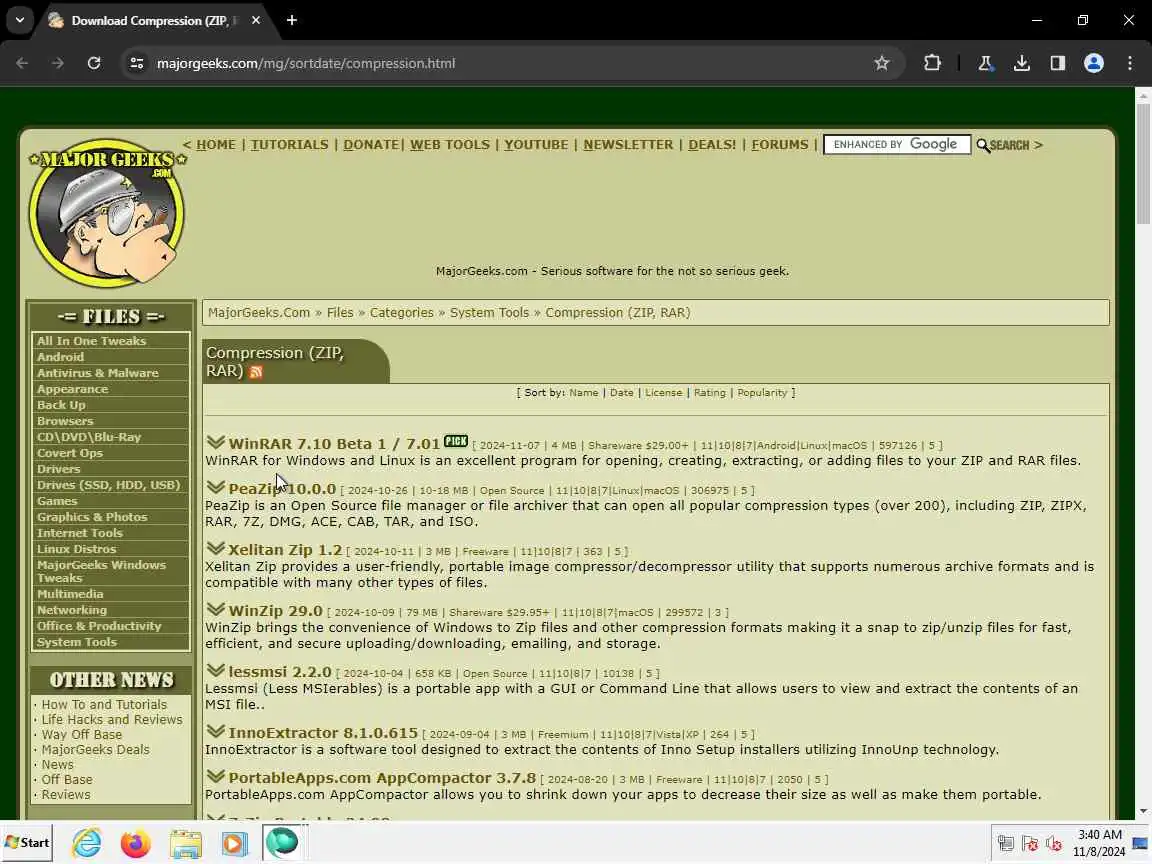Launch Firefox from taskbar

[135, 843]
